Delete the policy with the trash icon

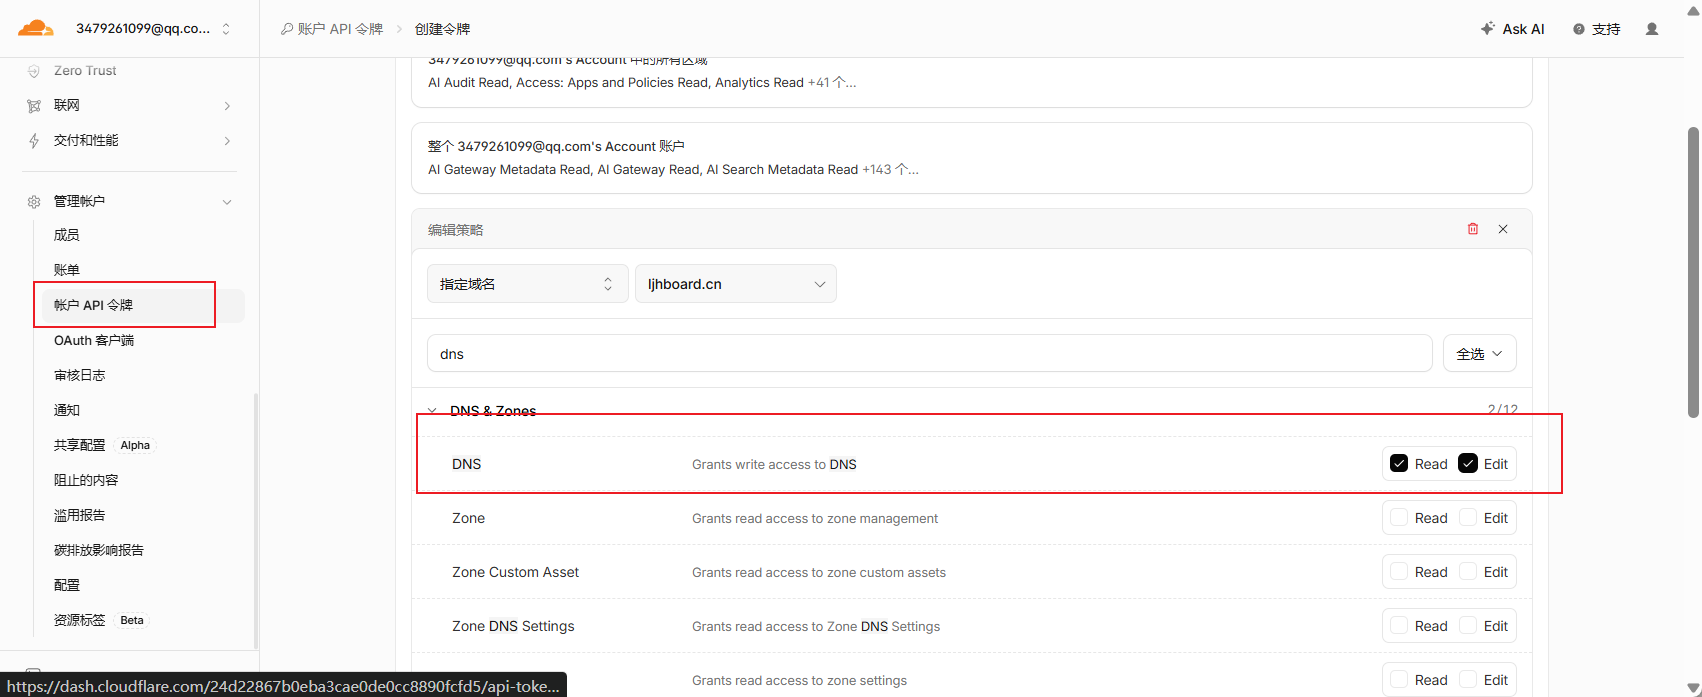tap(1473, 229)
